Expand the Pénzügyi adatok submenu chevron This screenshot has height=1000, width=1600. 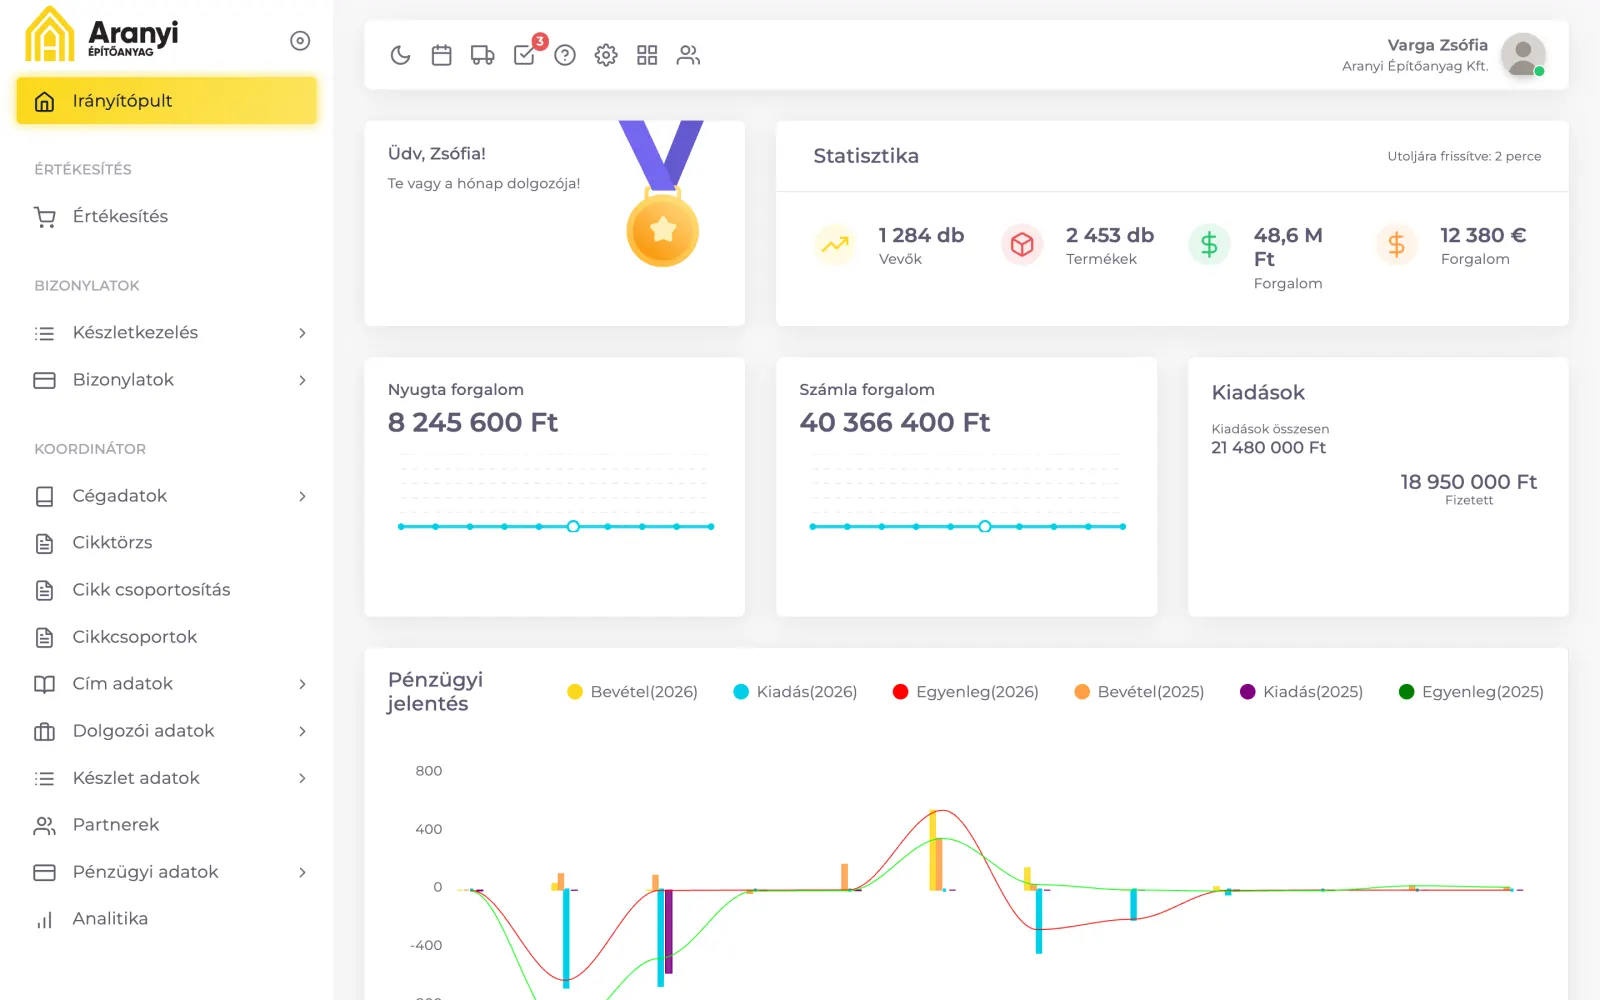tap(302, 872)
